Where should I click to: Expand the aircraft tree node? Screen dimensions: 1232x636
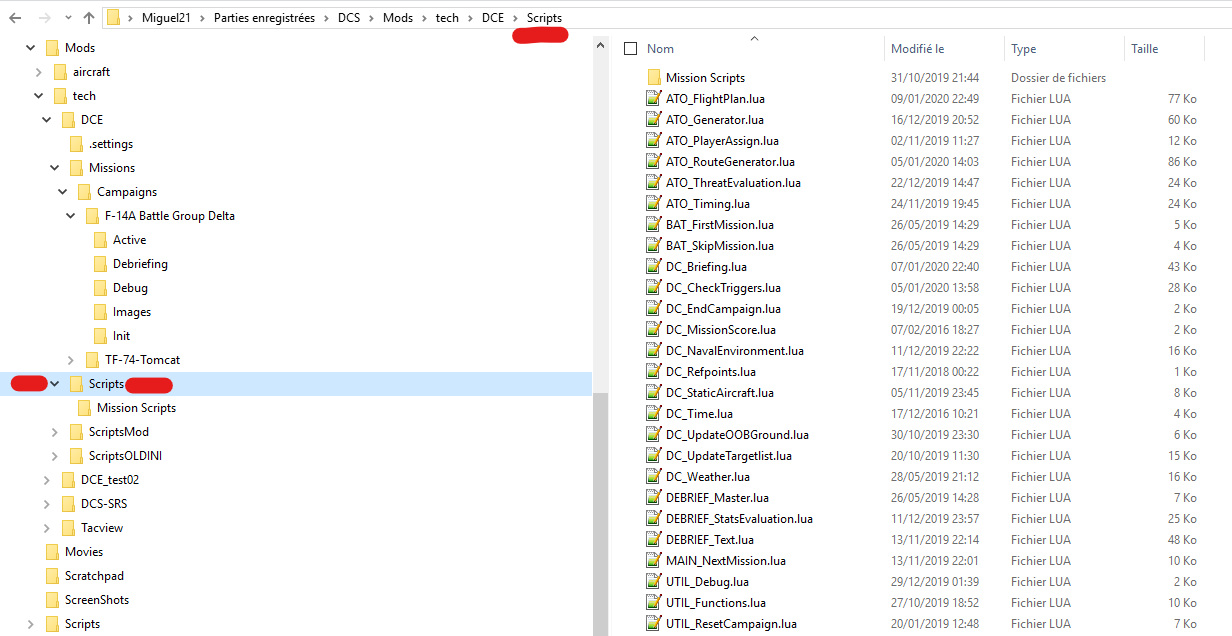38,72
